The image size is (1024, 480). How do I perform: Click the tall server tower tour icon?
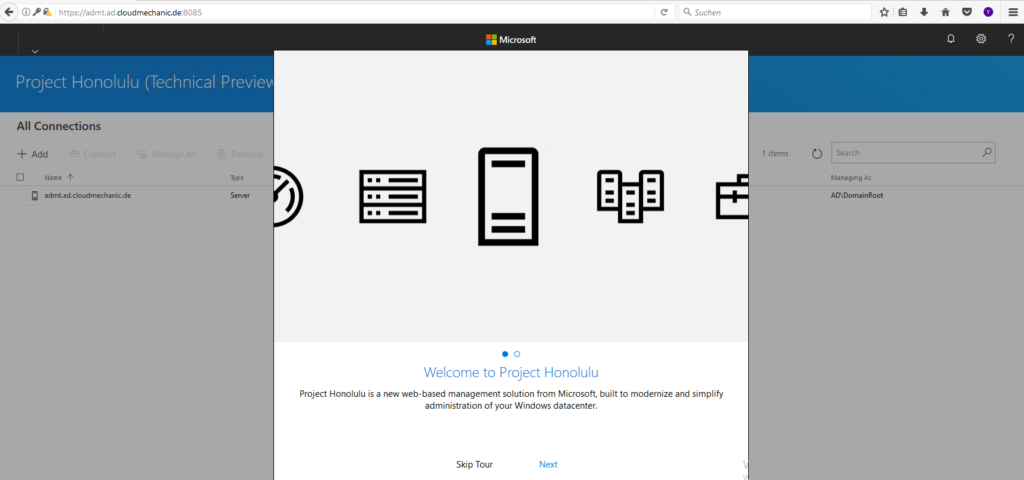(x=508, y=197)
